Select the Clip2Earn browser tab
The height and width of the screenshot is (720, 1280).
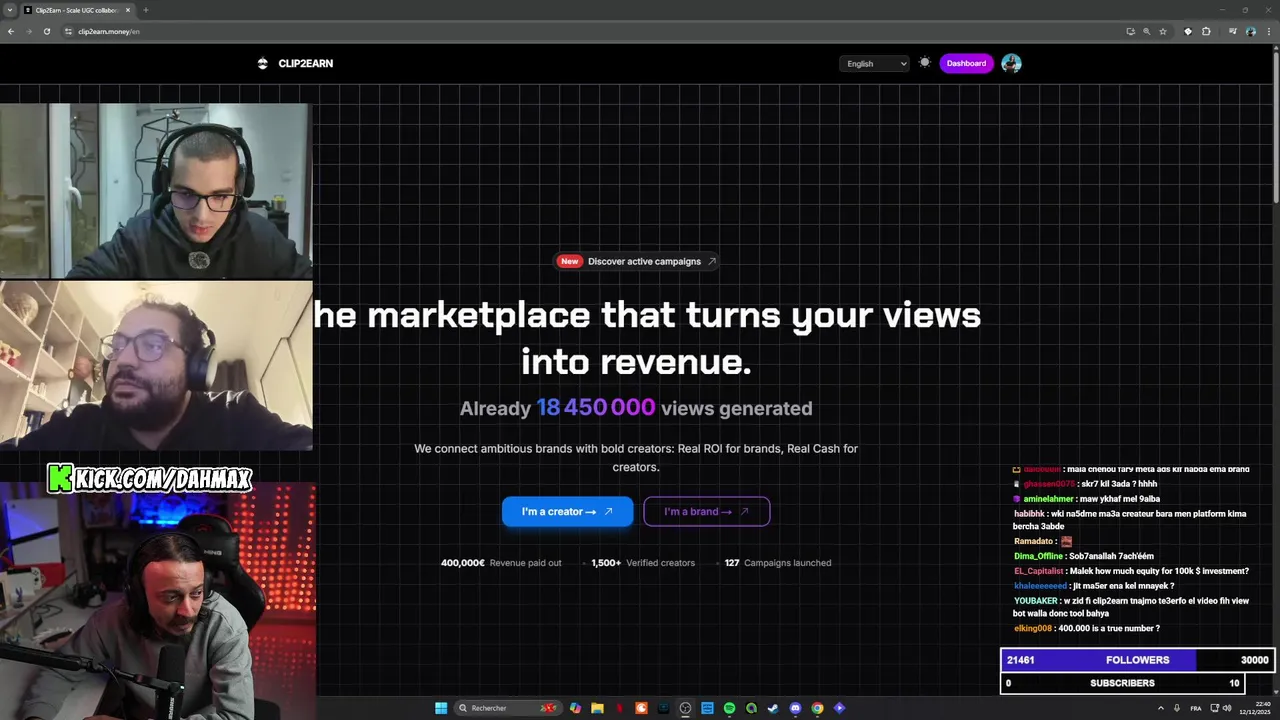[77, 10]
